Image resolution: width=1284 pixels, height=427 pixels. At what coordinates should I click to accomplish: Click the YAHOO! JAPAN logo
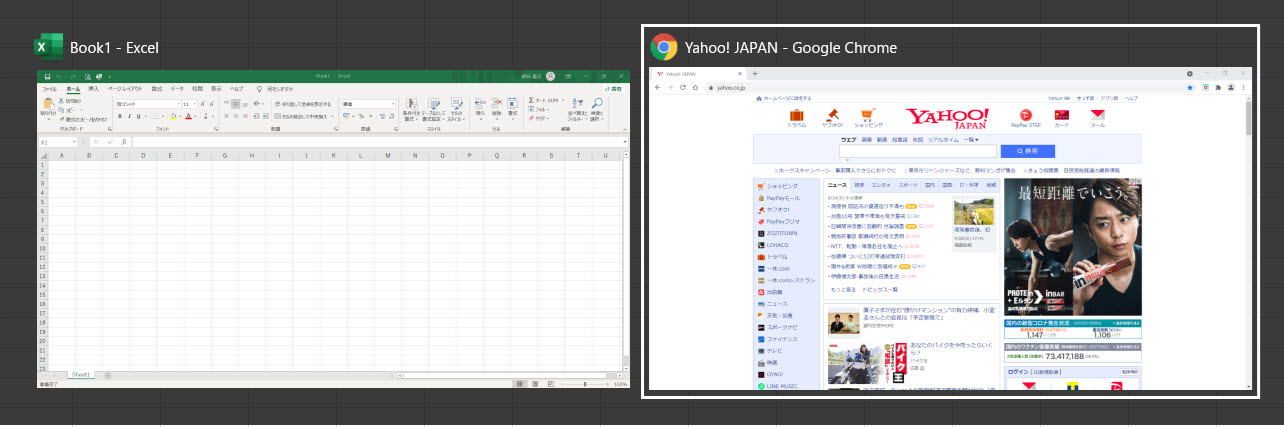pos(947,120)
